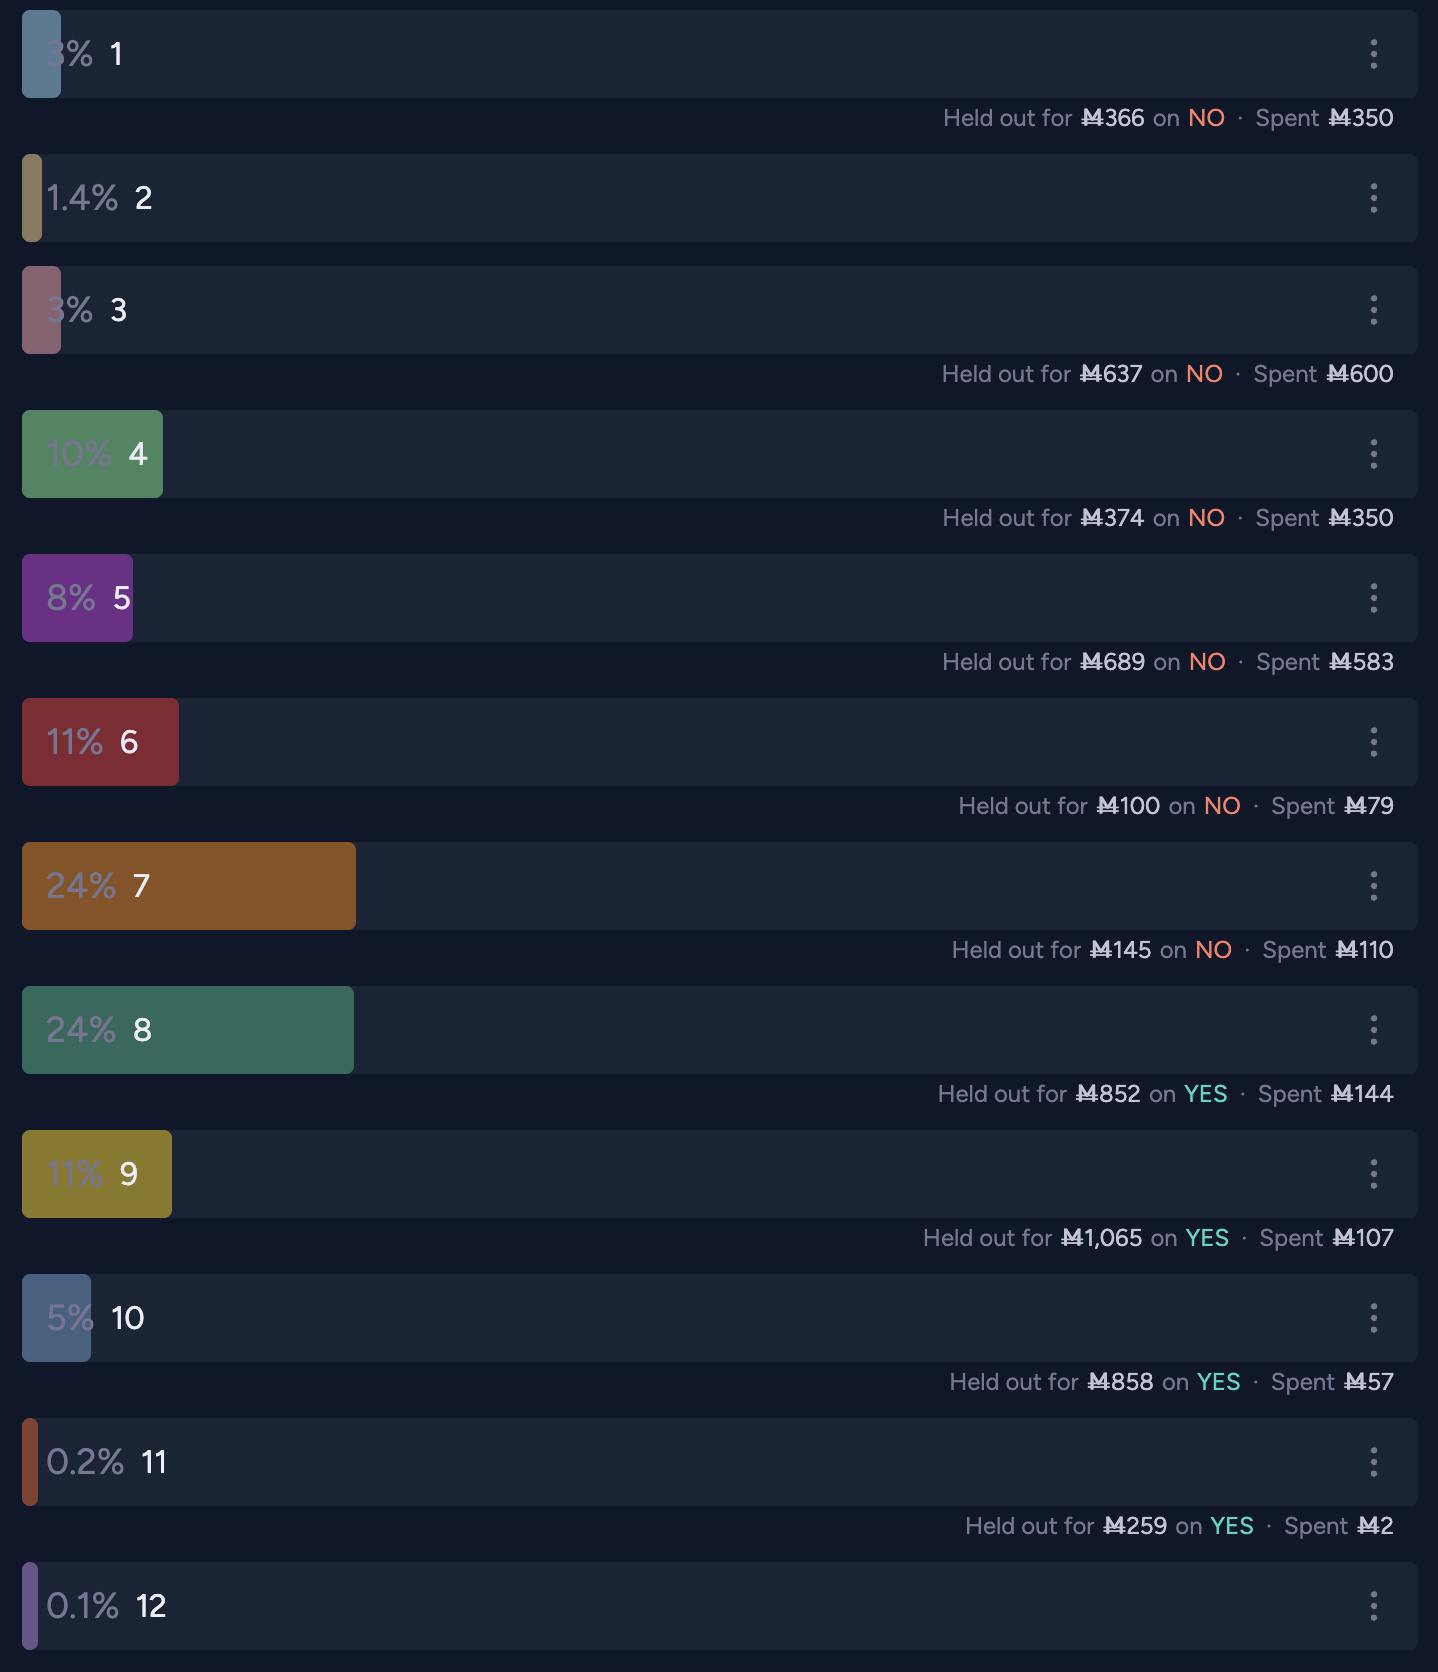Click the 'Held out for Ṁ689 on NO' text
Screen dimensions: 1438x1672
click(1084, 662)
